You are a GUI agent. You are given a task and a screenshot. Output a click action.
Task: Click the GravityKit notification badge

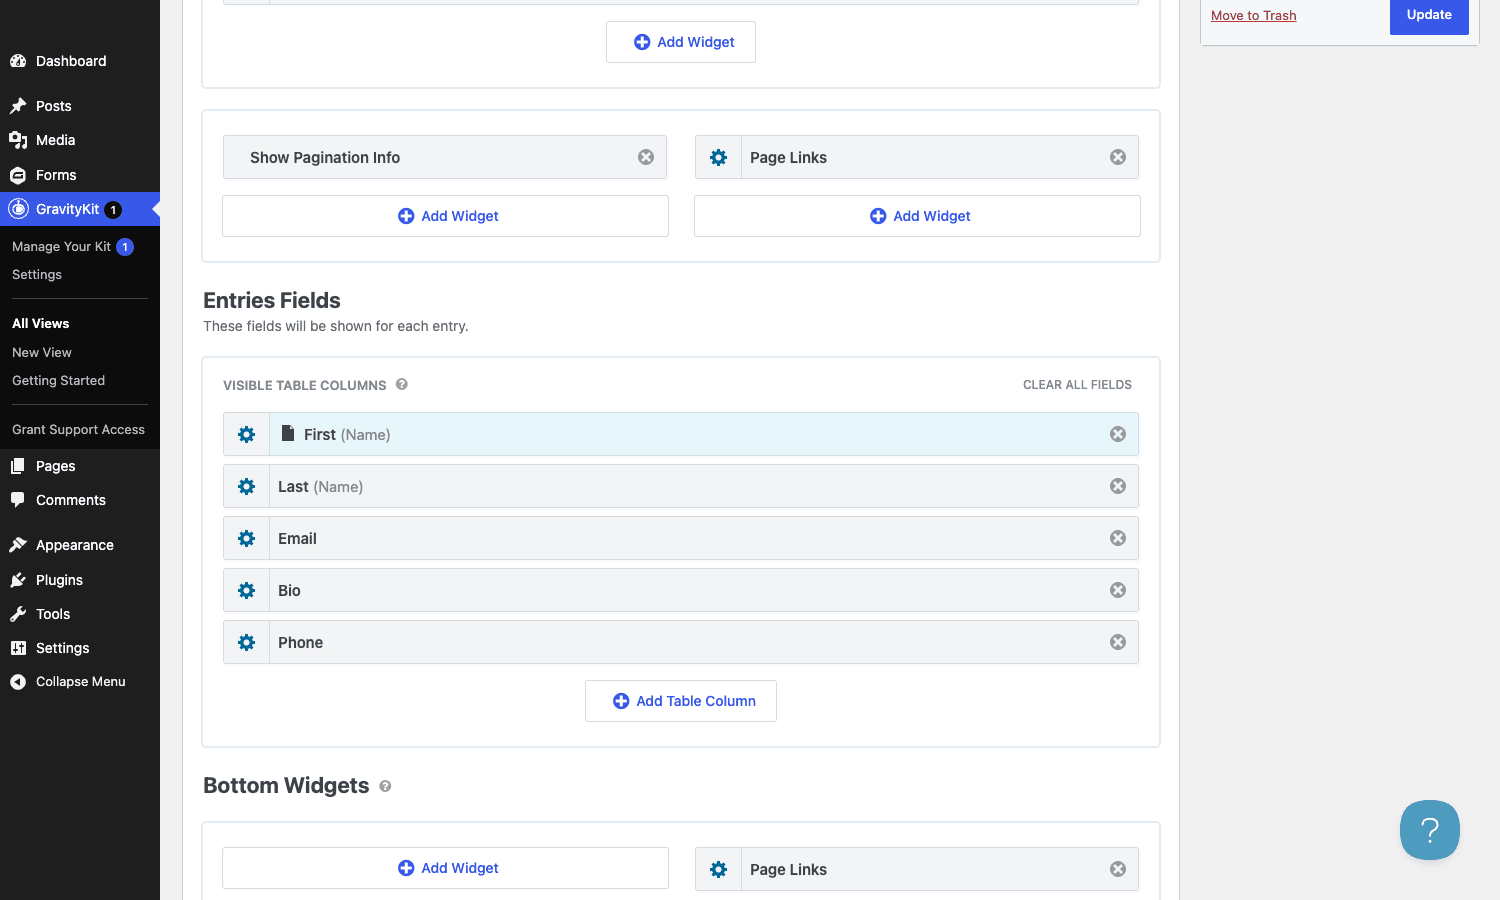point(113,210)
